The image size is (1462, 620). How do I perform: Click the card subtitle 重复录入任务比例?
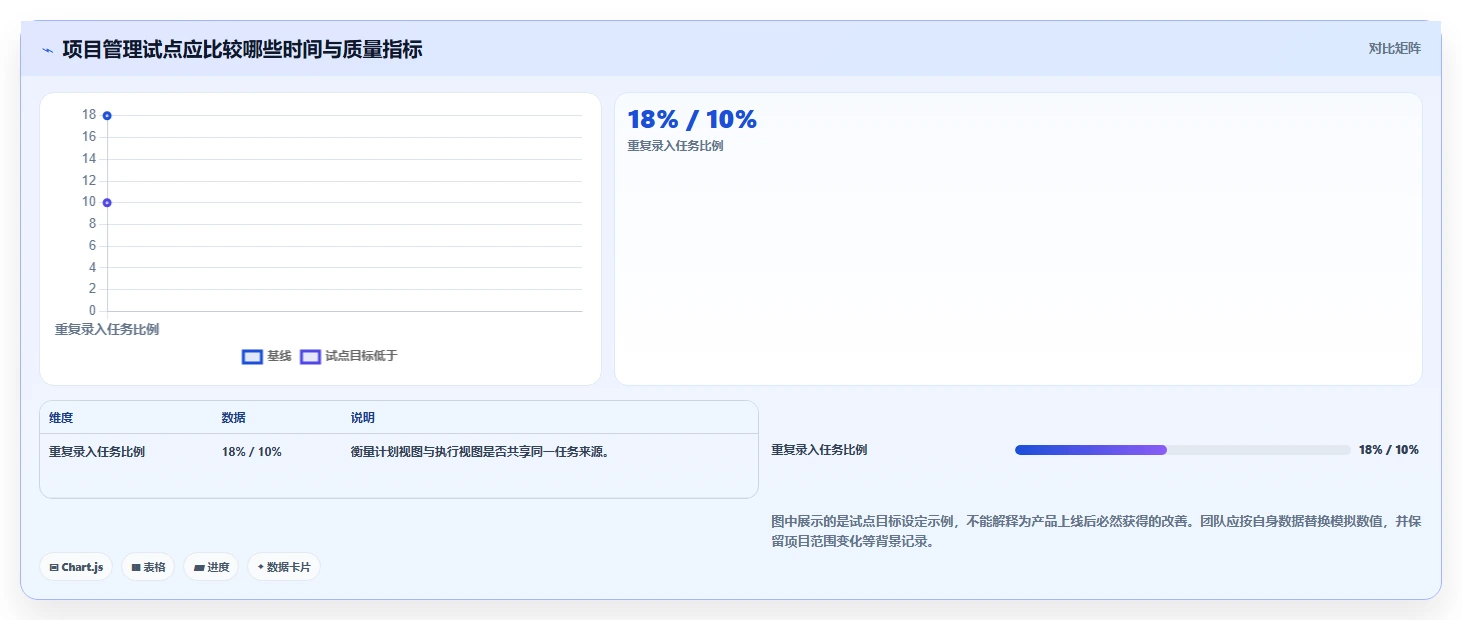click(x=675, y=146)
